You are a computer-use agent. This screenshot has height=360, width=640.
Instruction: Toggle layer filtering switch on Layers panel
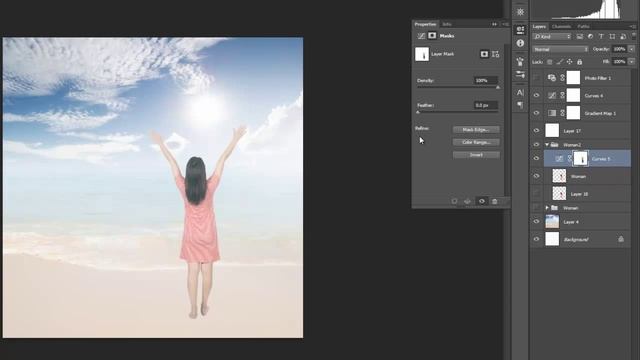coord(633,36)
